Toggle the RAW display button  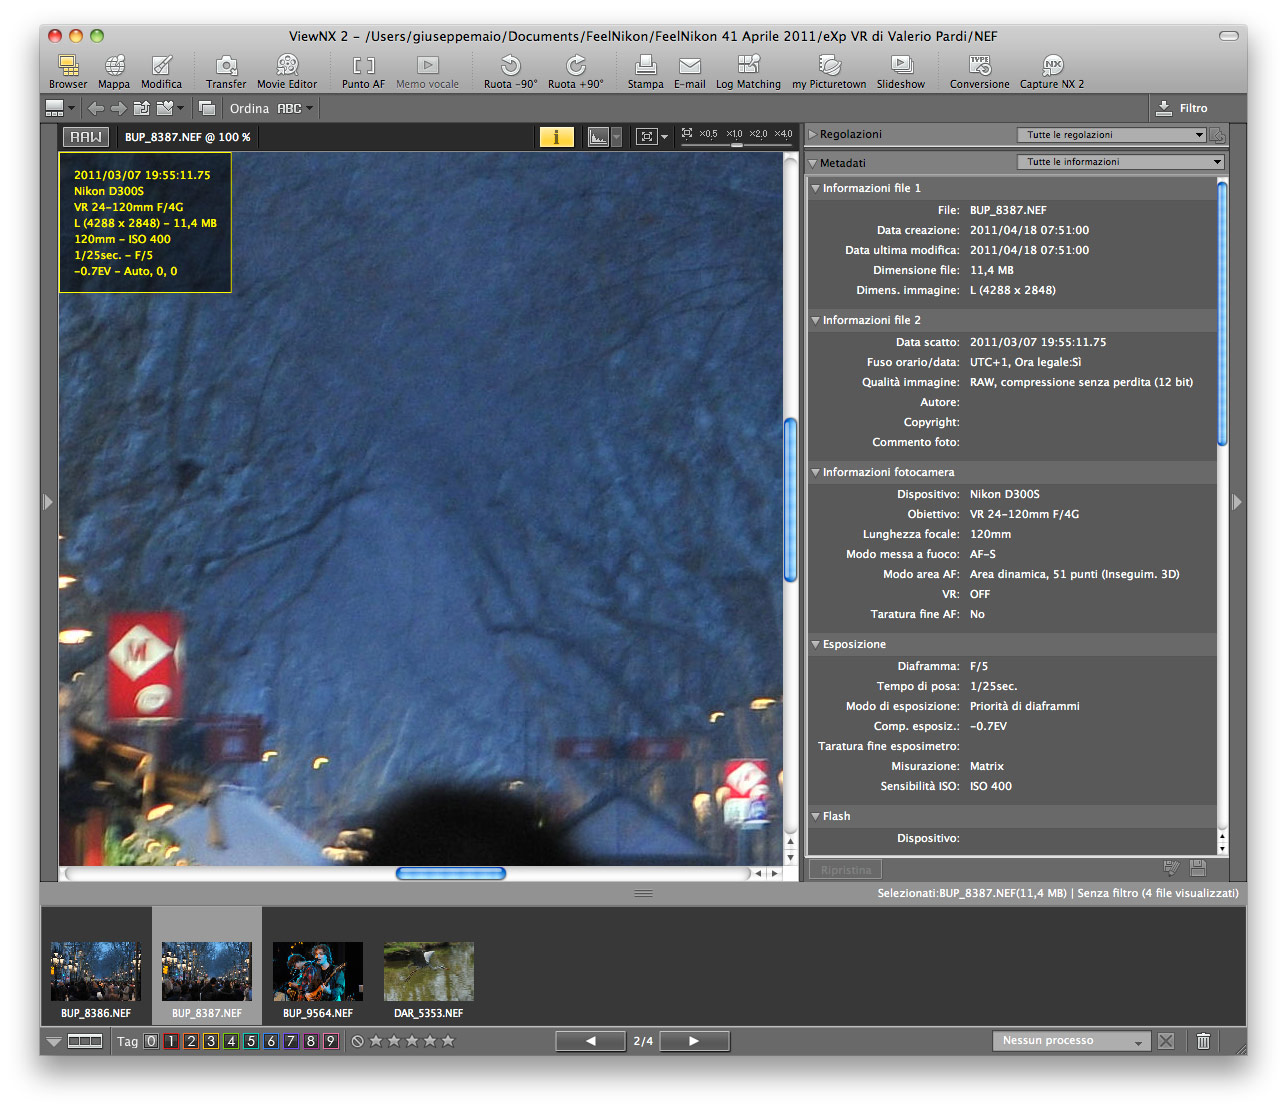85,137
